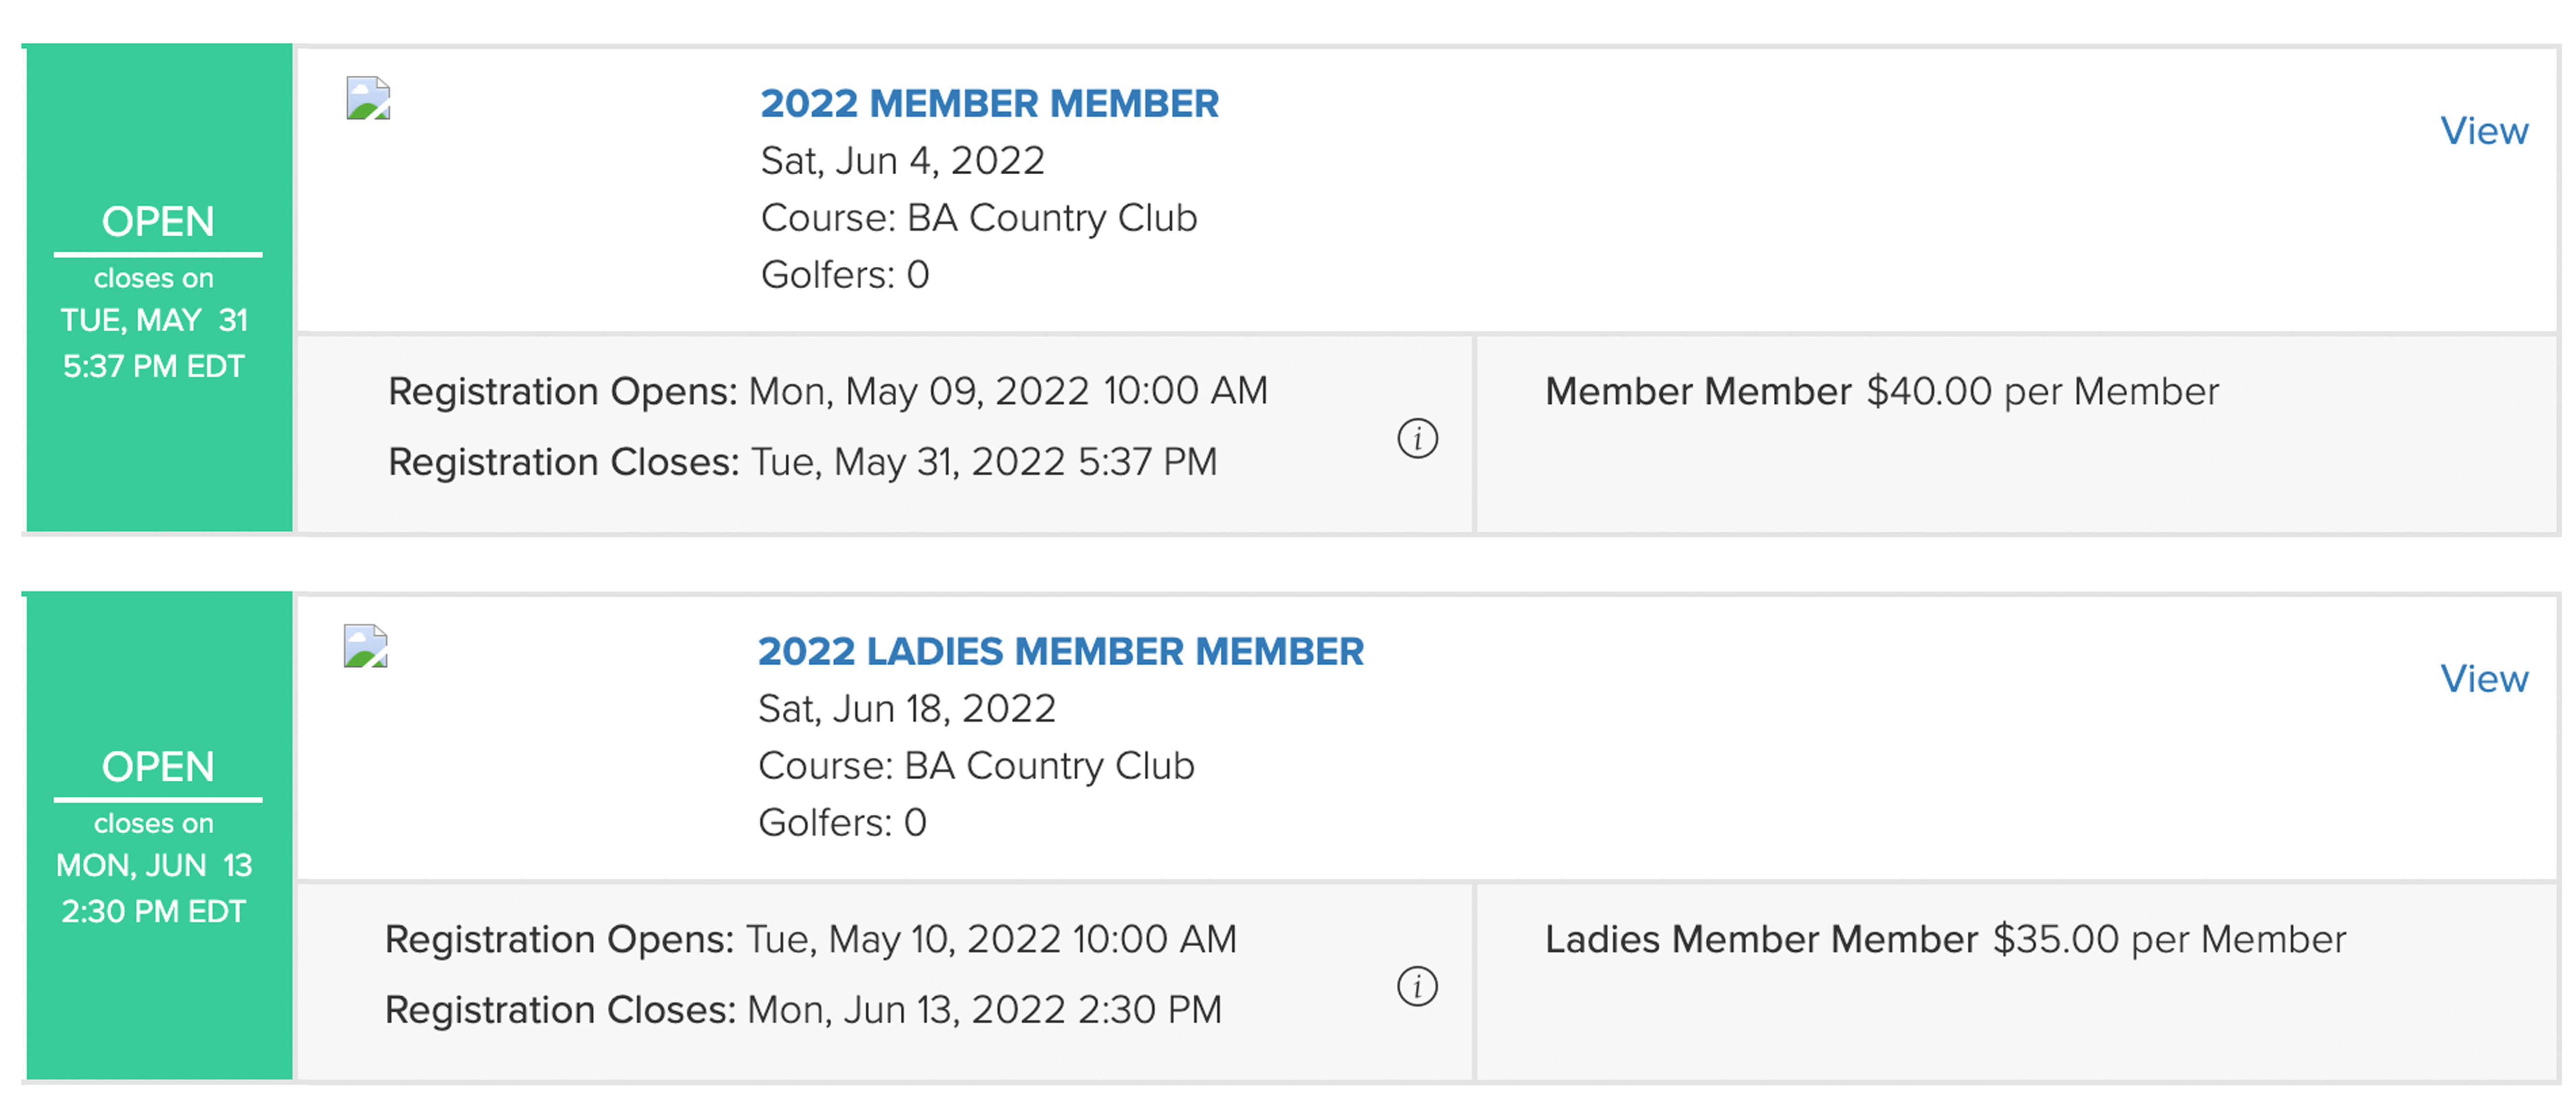Screen dimensions: 2576x1118
Task: Click Registration Opens Mon, May 09 line
Action: (828, 391)
